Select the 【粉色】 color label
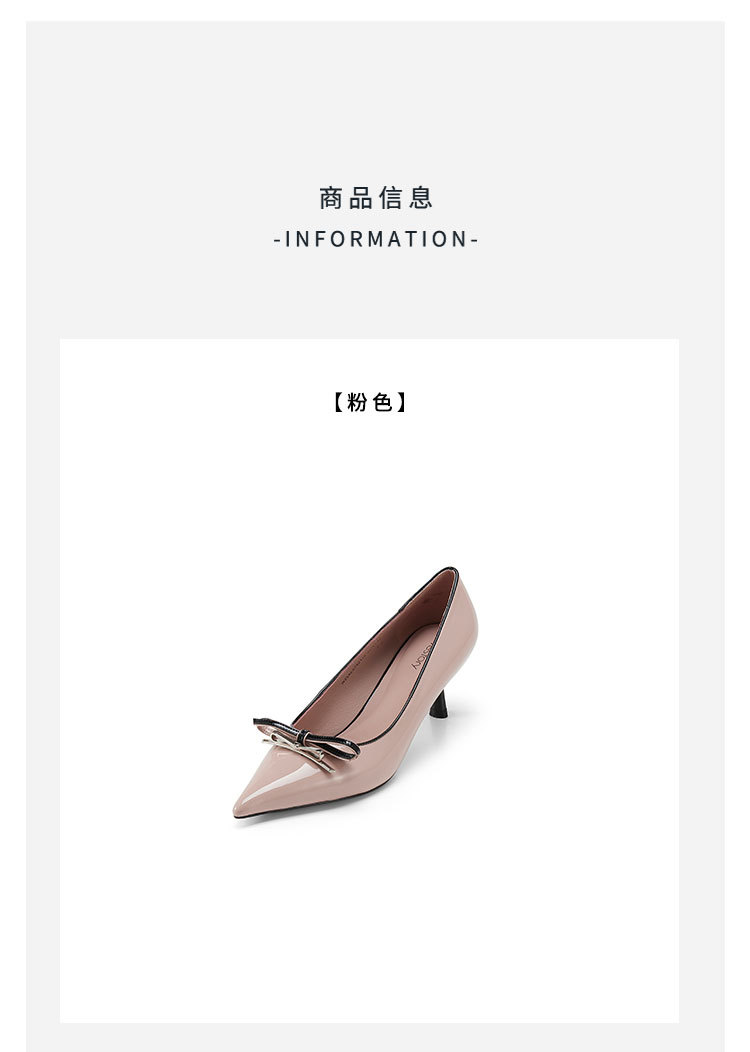Viewport: 750px width, 1052px height. [x=370, y=402]
